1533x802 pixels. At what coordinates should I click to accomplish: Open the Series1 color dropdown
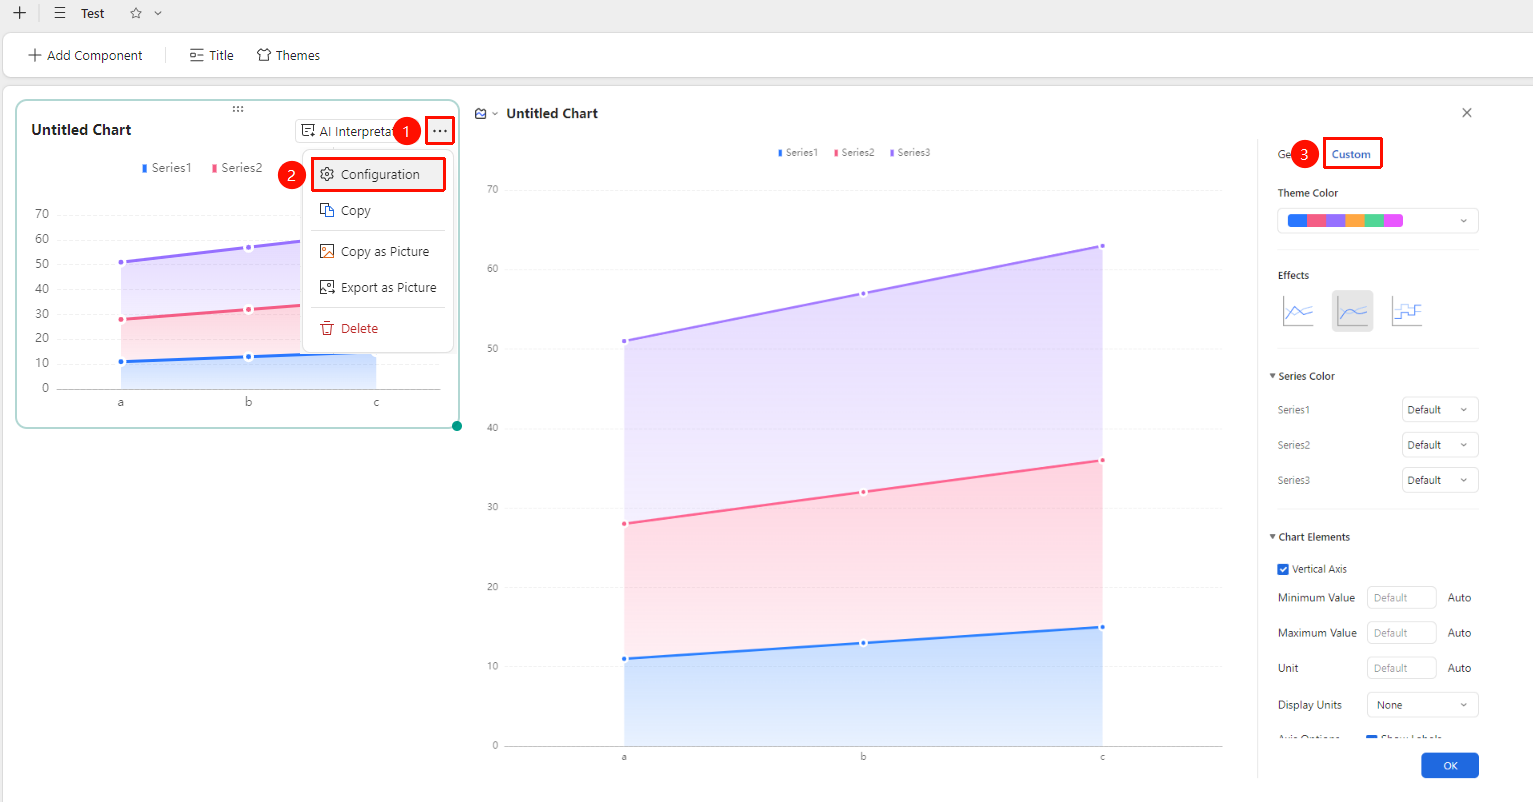pos(1440,410)
